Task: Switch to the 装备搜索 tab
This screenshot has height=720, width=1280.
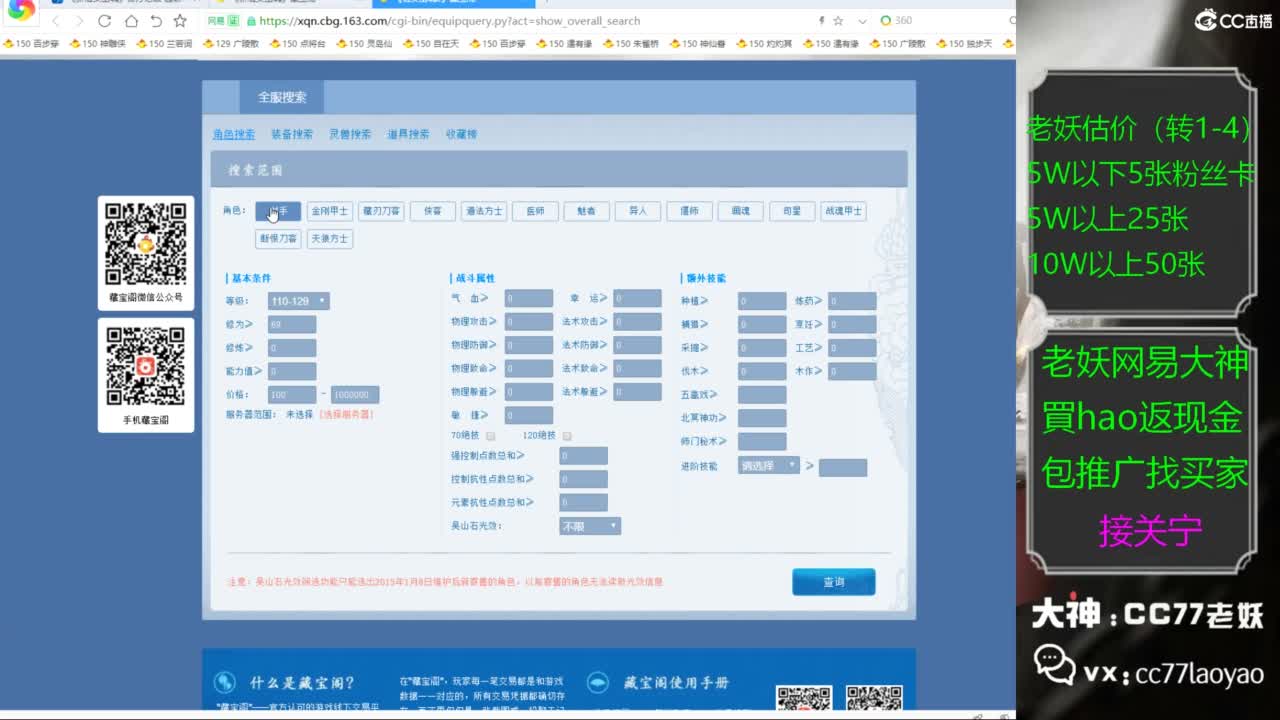Action: click(x=291, y=134)
